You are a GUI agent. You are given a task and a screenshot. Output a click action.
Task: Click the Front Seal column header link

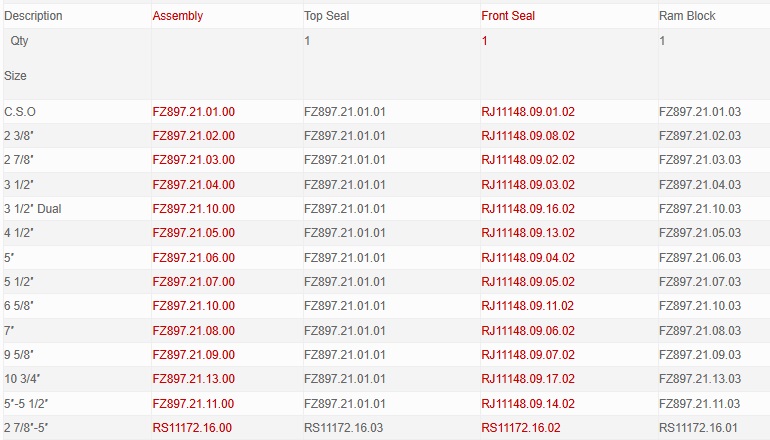(509, 16)
